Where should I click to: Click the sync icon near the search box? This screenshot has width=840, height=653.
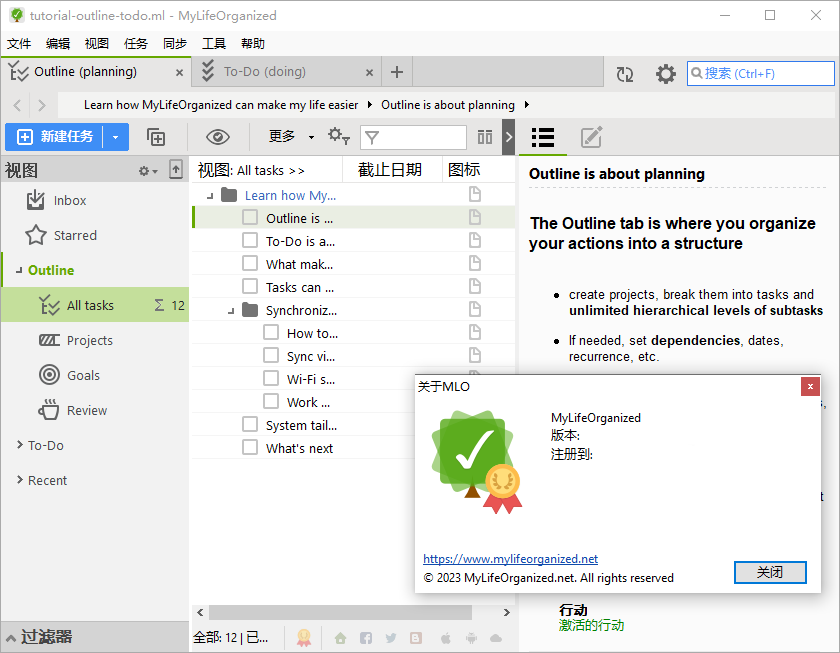[x=625, y=74]
